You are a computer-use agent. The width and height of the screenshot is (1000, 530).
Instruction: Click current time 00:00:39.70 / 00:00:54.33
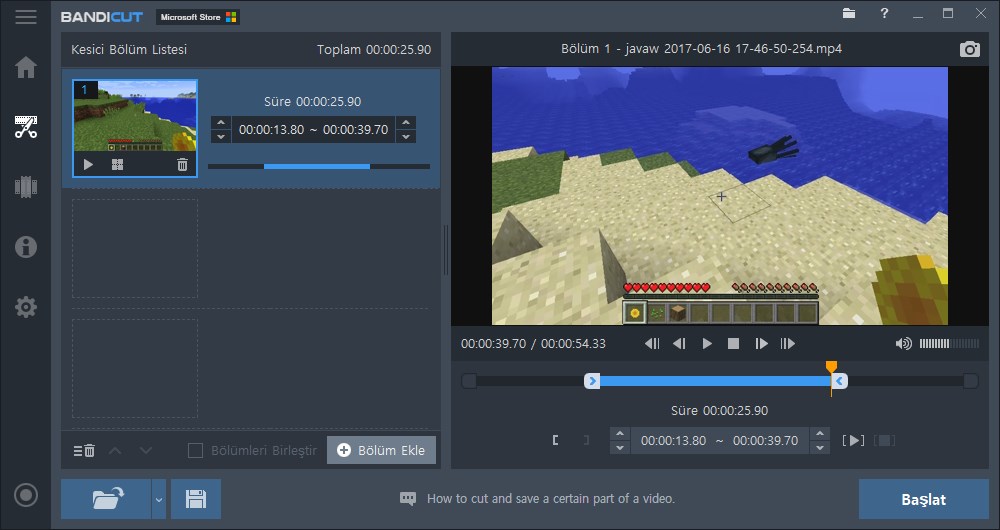tap(533, 344)
